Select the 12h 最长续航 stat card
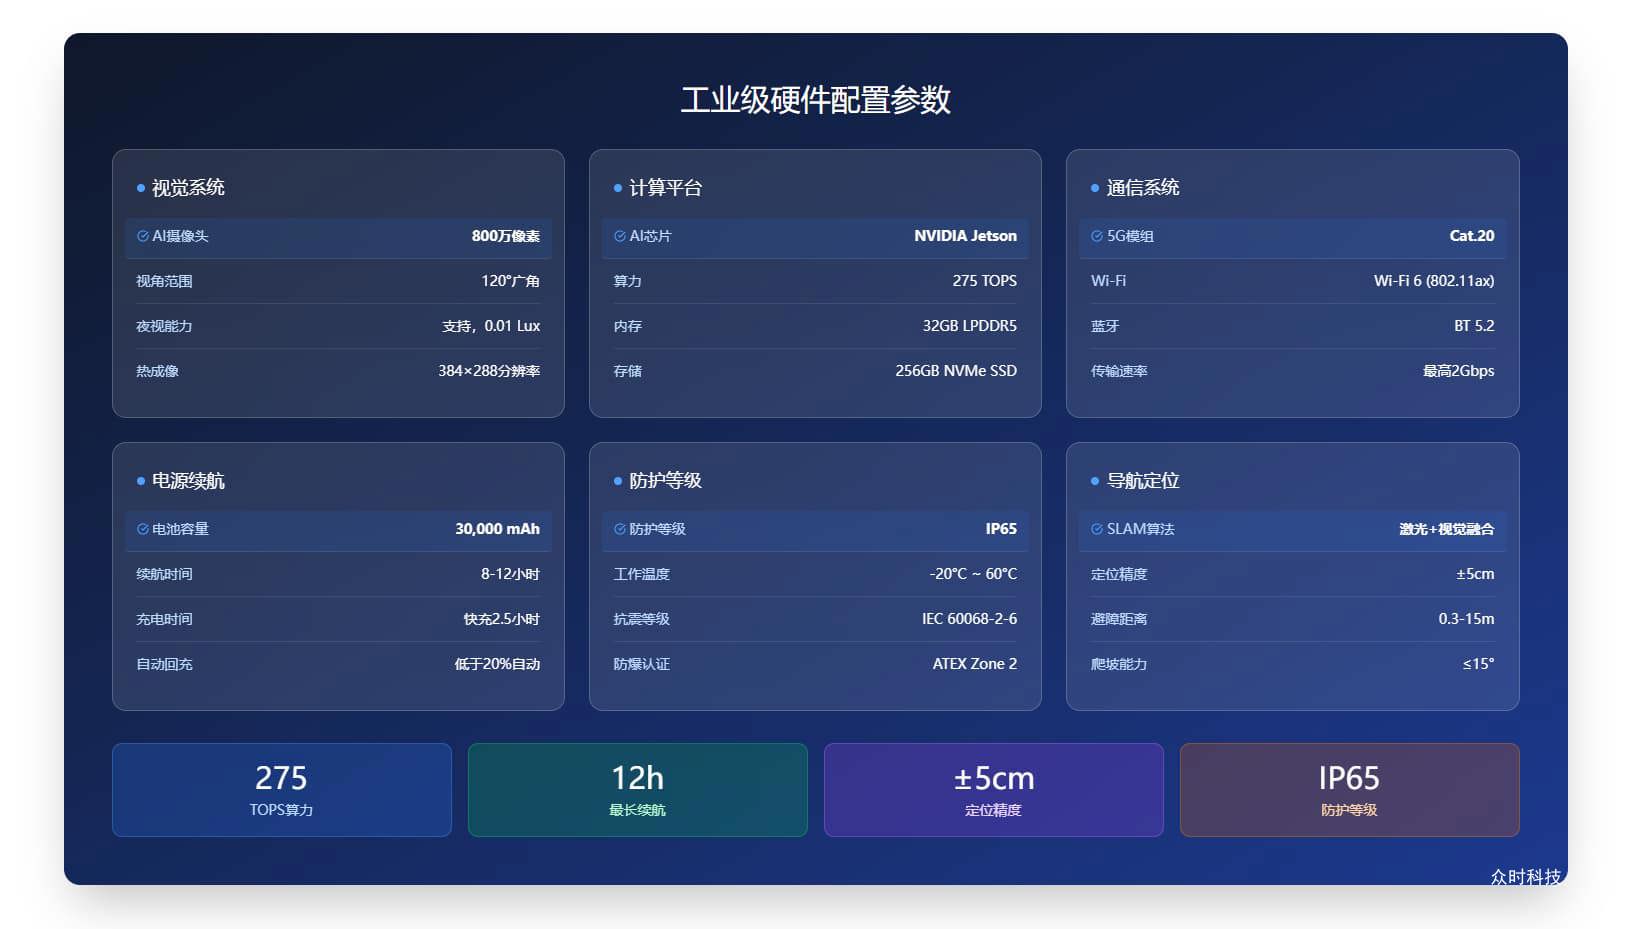Viewport: 1640px width, 929px height. [x=637, y=789]
